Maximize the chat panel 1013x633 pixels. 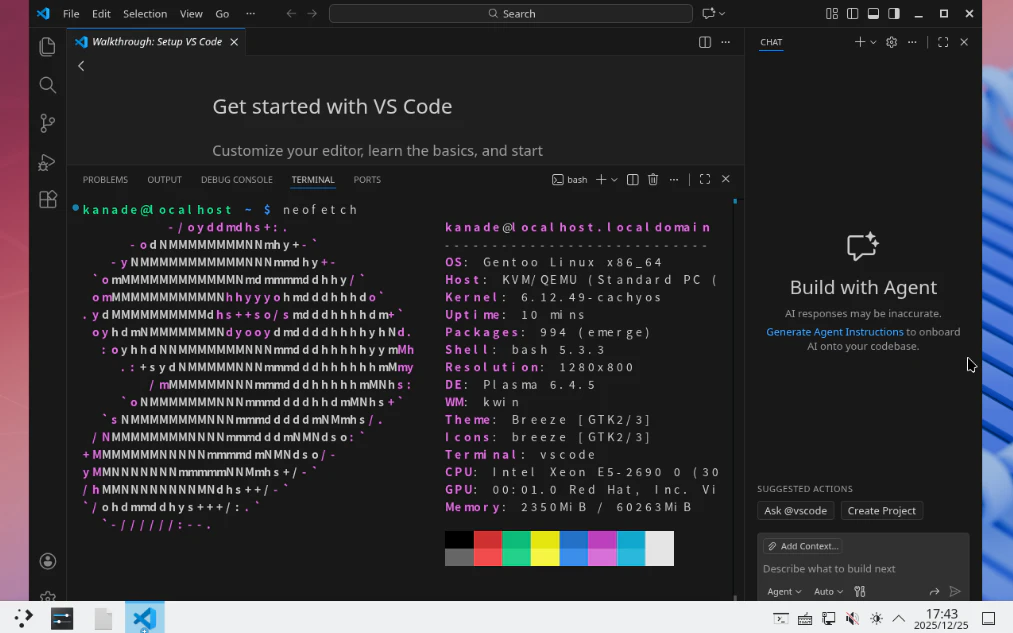[943, 42]
